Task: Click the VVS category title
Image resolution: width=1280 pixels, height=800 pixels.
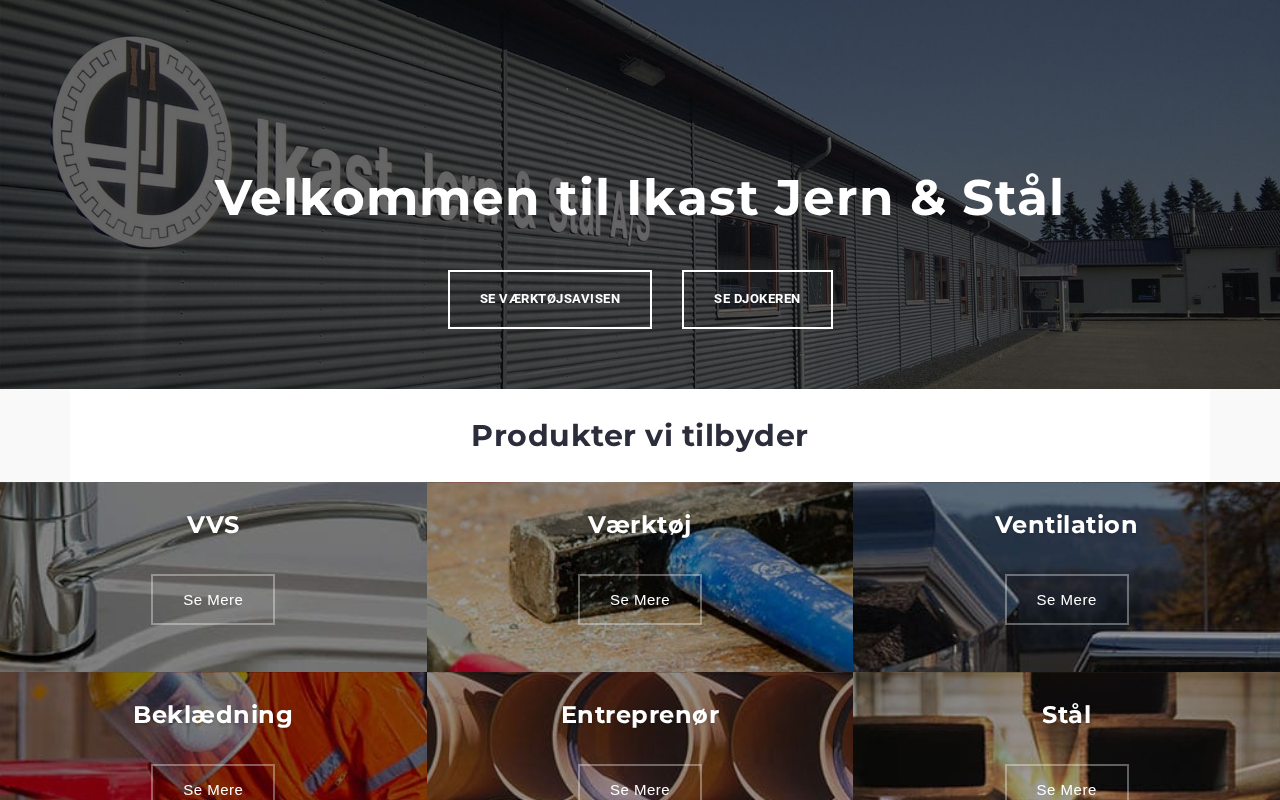Action: (213, 525)
